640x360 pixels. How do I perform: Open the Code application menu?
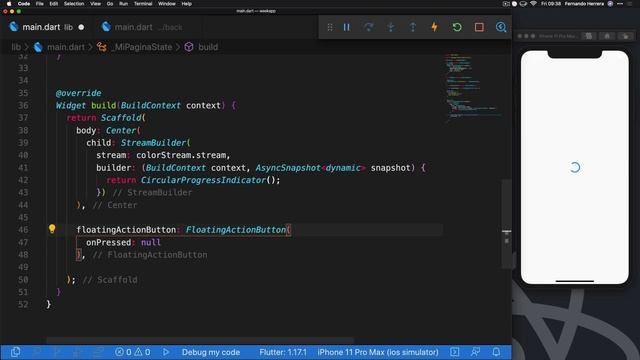24,4
